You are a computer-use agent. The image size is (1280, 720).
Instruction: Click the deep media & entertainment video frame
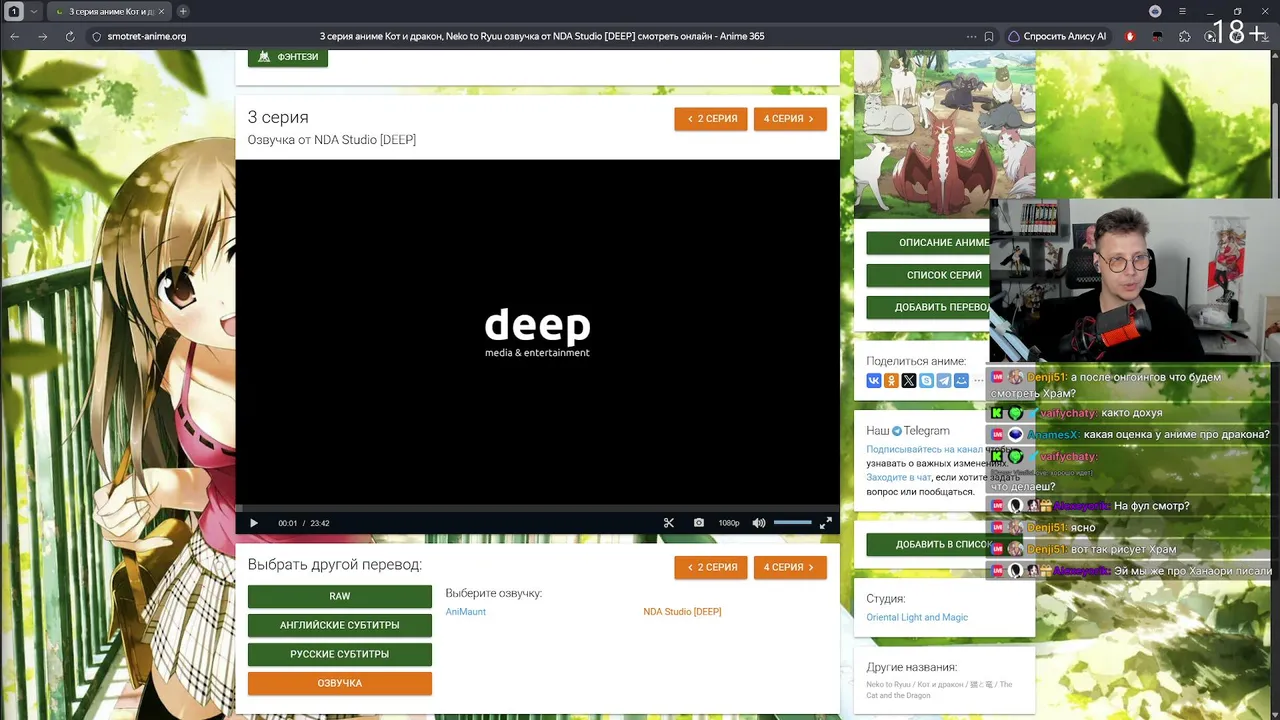538,332
